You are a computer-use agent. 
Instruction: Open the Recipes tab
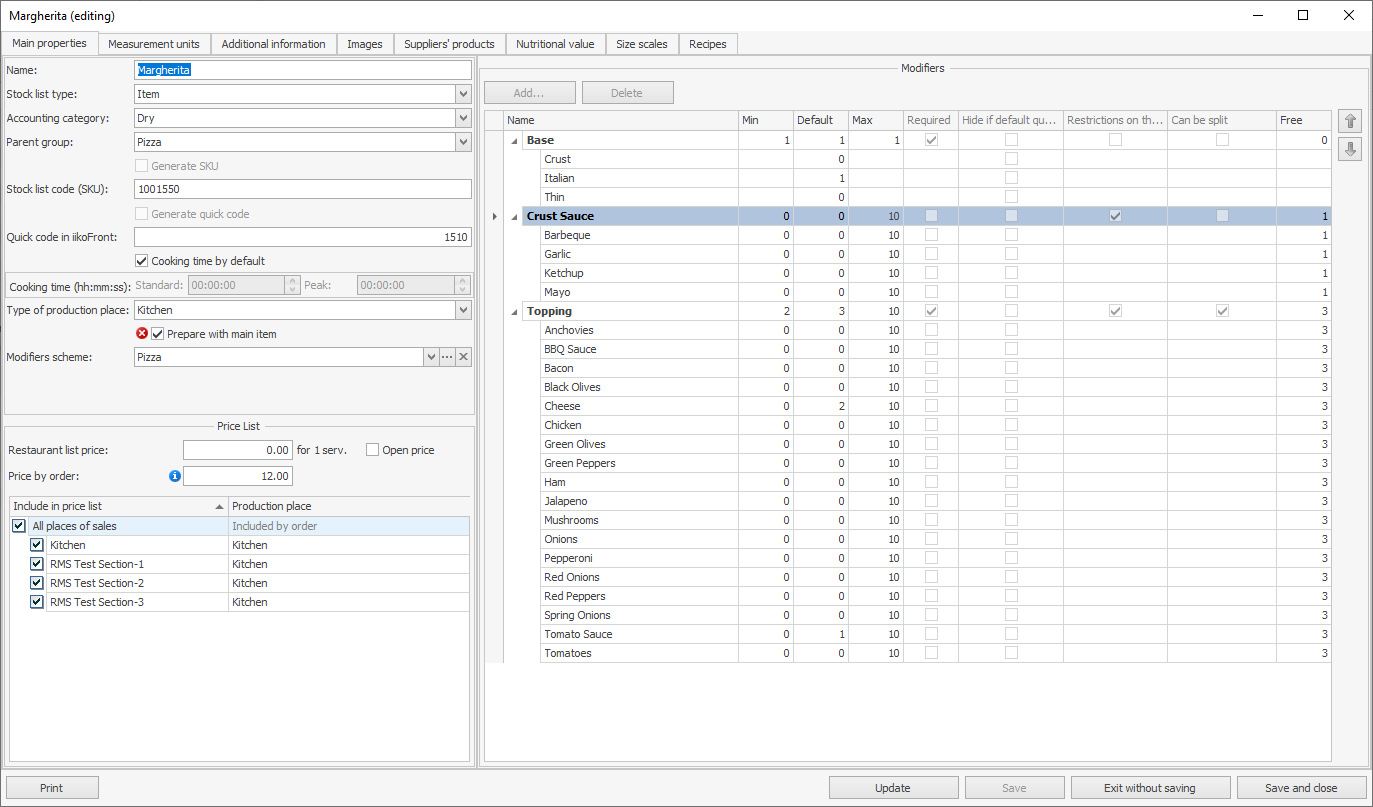pos(708,44)
